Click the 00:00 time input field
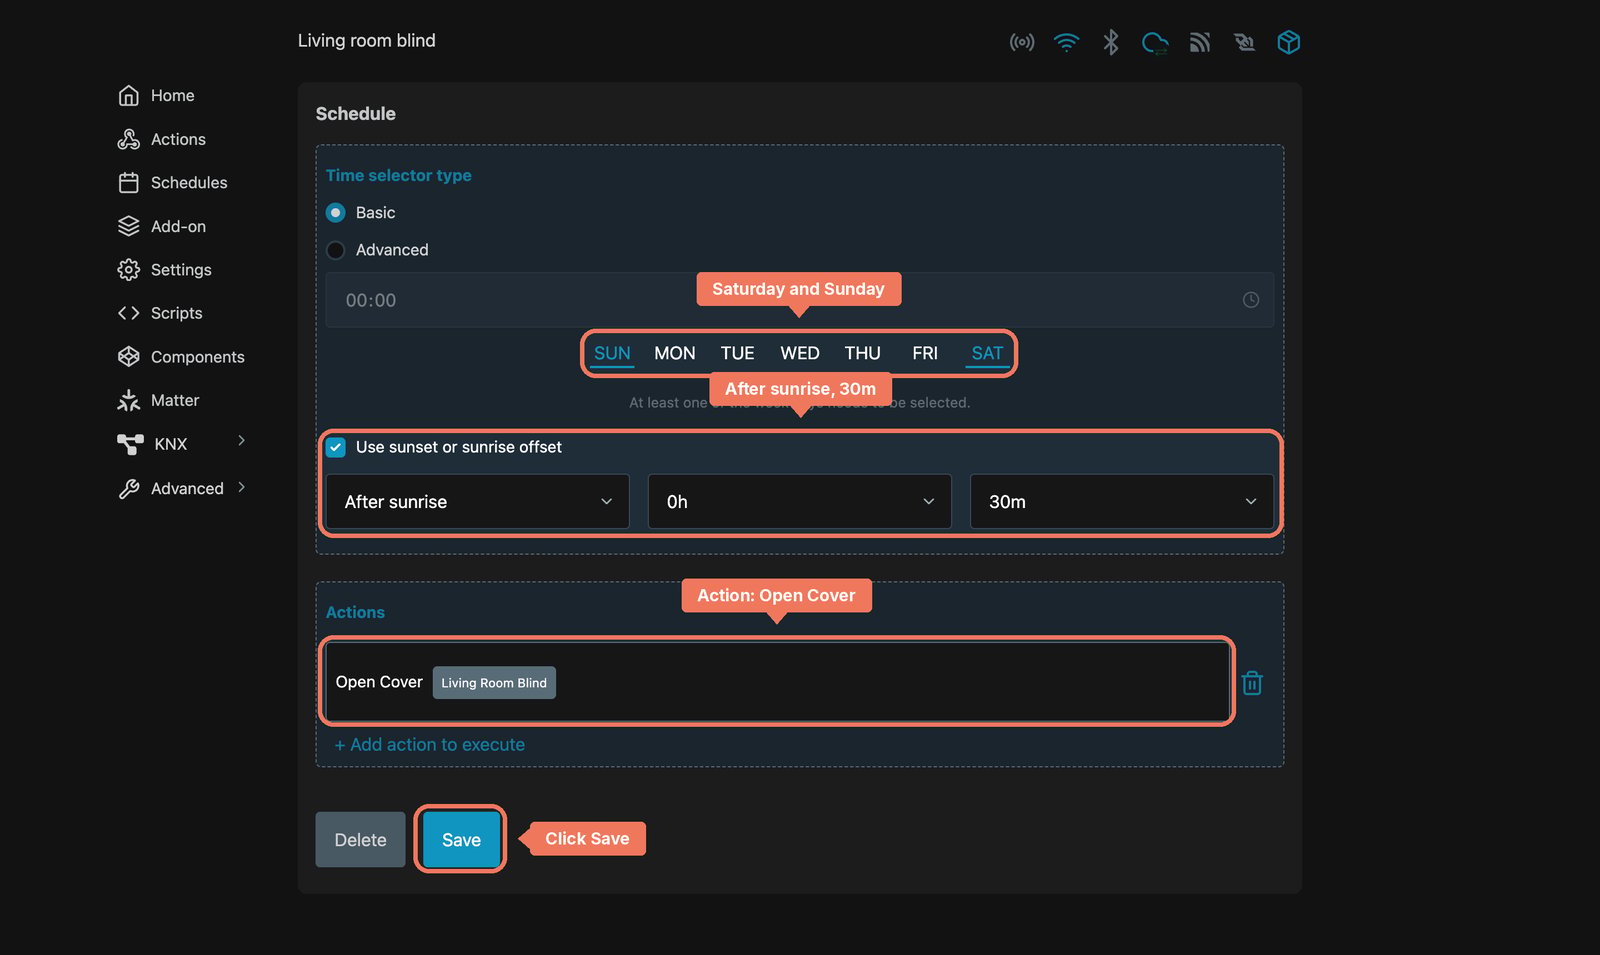 [x=800, y=300]
